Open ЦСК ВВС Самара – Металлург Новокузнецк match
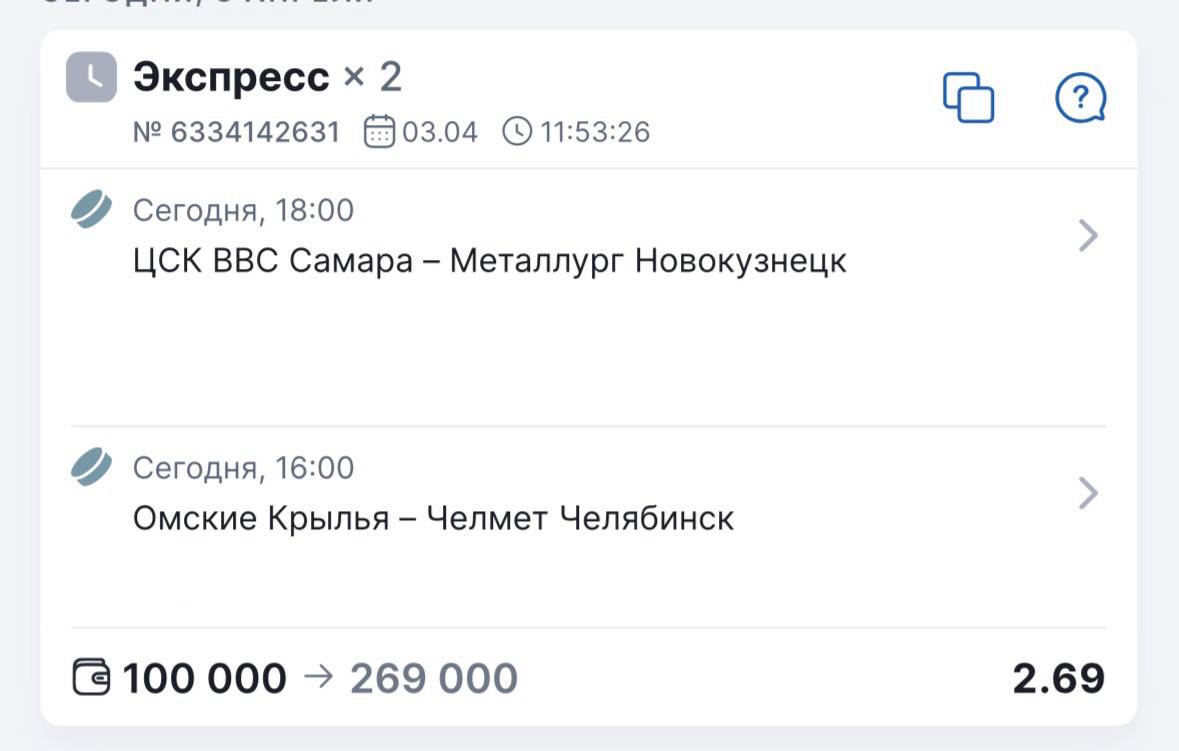This screenshot has width=1179, height=751. coord(490,261)
